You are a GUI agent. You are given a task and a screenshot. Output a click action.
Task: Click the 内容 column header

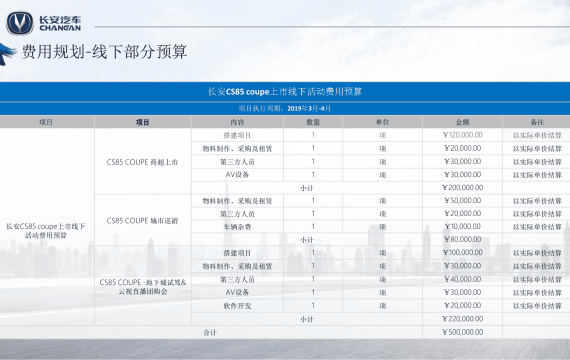237,122
